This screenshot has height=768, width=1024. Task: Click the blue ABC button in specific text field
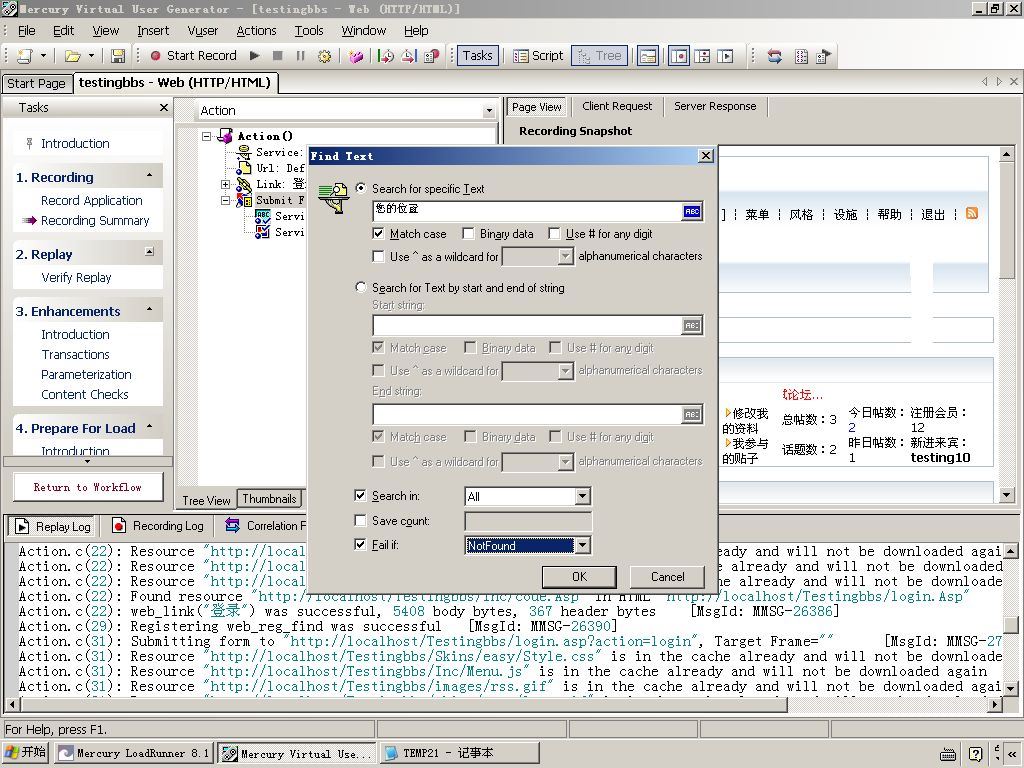(692, 211)
